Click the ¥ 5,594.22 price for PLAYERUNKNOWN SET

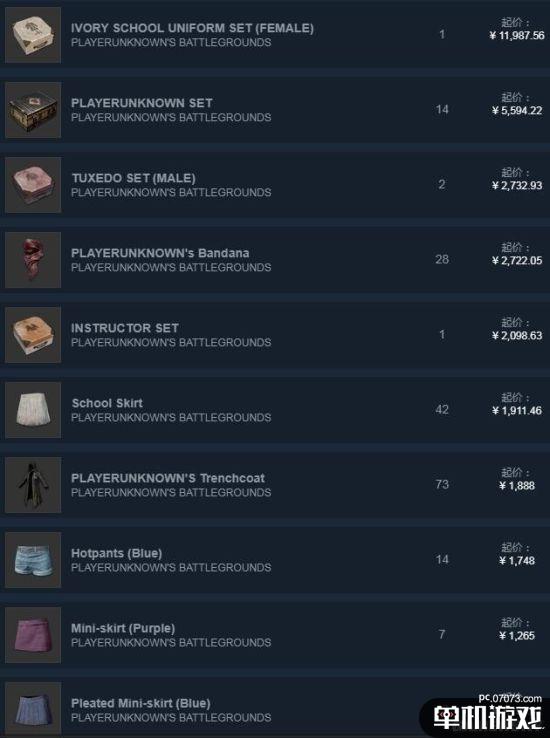(517, 111)
